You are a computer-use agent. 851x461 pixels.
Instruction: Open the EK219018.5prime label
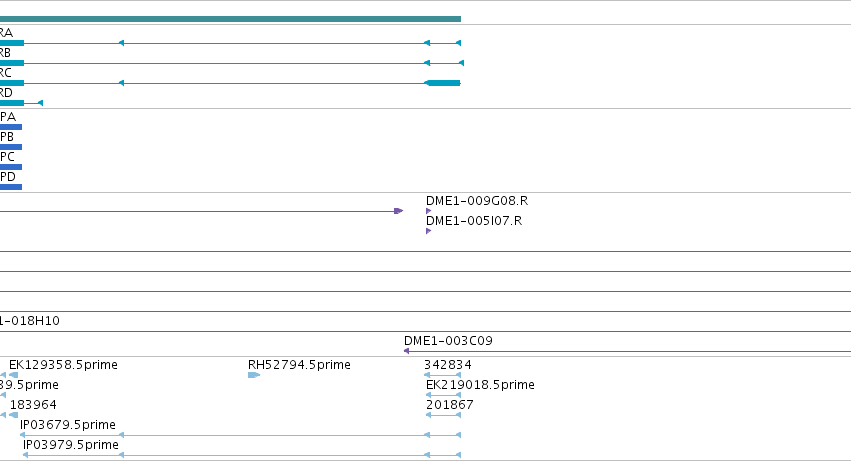click(480, 385)
